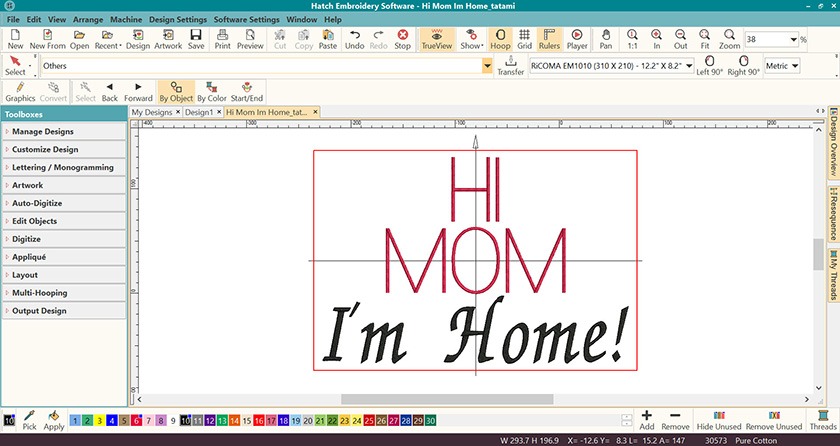840x446 pixels.
Task: Toggle the Grid display
Action: [x=524, y=39]
